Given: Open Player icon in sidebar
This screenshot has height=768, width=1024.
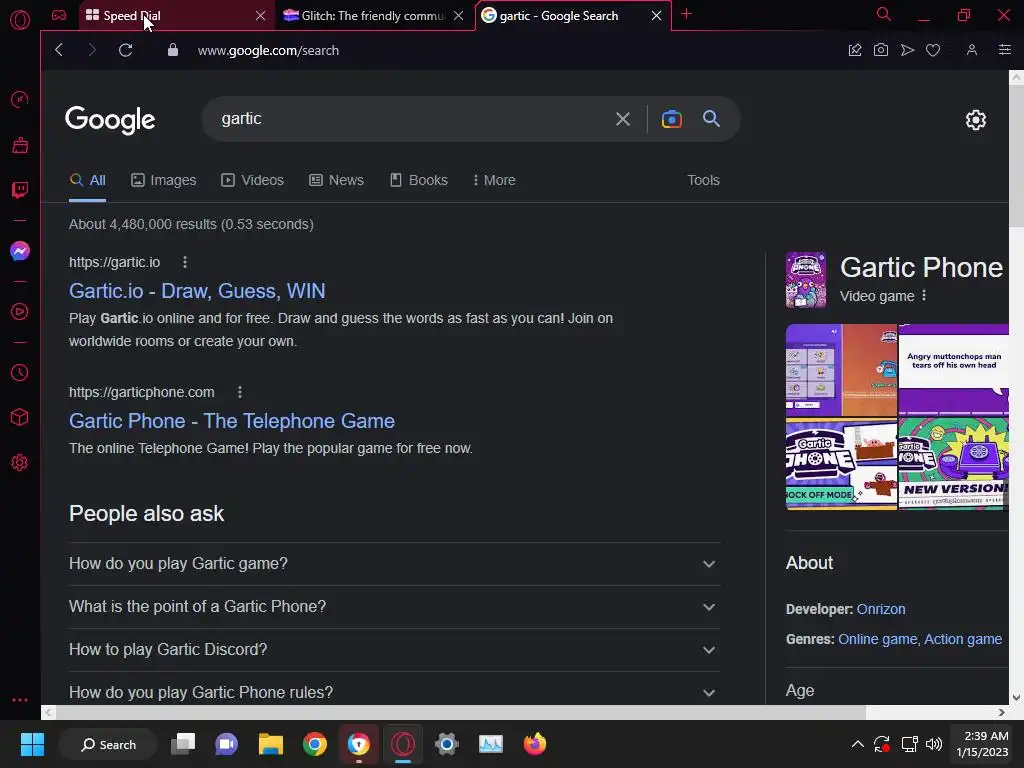Looking at the screenshot, I should click(20, 312).
